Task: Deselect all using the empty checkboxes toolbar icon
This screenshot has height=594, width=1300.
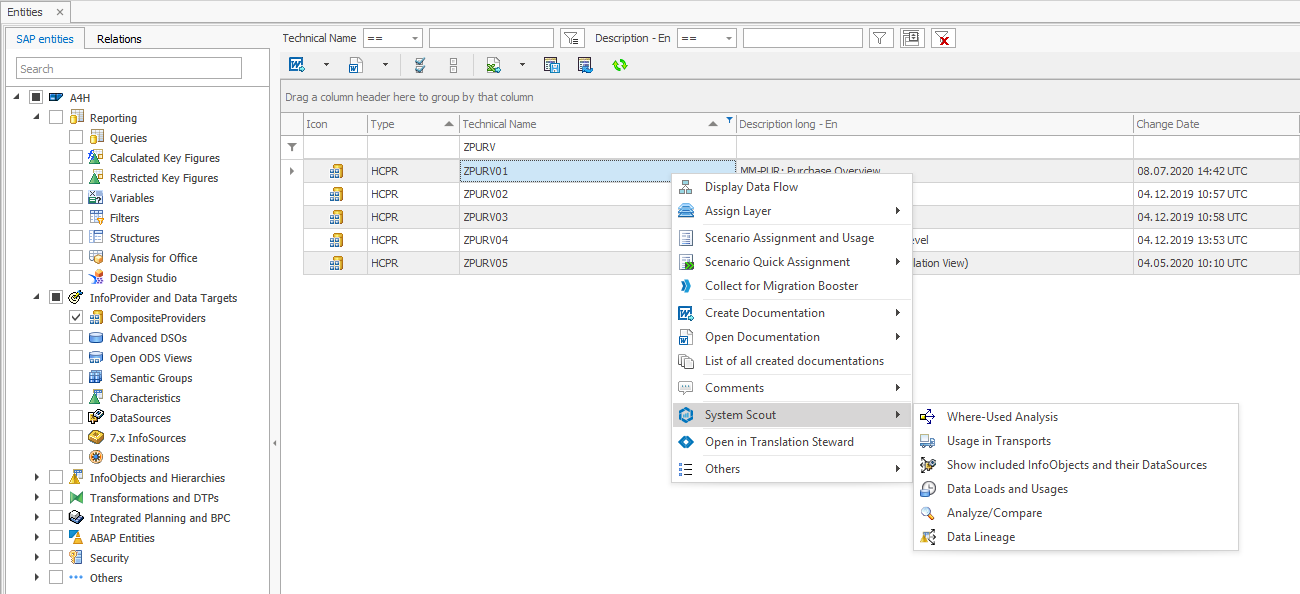Action: coord(453,65)
